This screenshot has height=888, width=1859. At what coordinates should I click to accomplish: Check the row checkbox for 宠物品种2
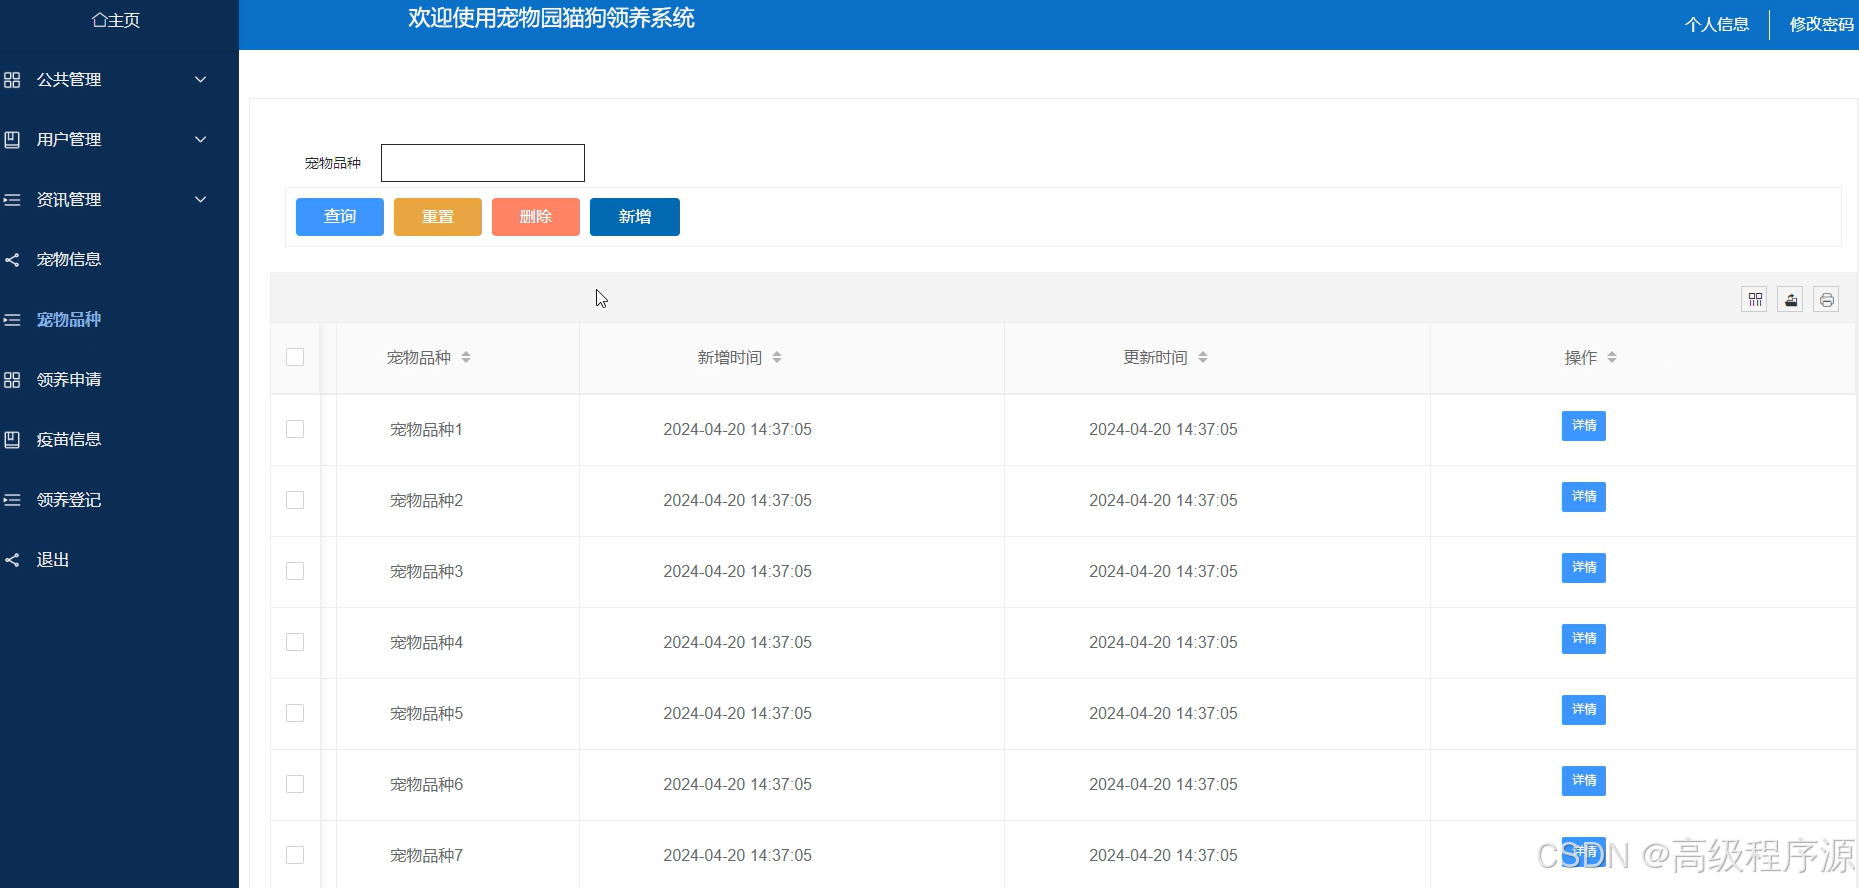click(295, 500)
